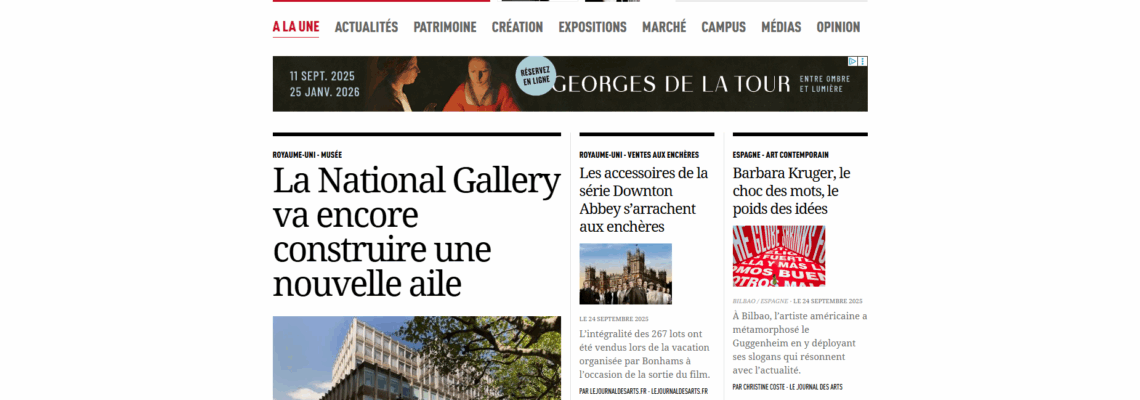Screen dimensions: 1140x400
Task: Click the Downton Abbey castle thumbnail
Action: (625, 273)
